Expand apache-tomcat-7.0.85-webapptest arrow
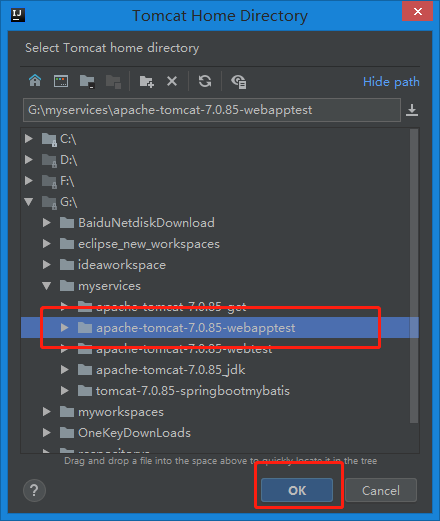The image size is (440, 521). (65, 328)
